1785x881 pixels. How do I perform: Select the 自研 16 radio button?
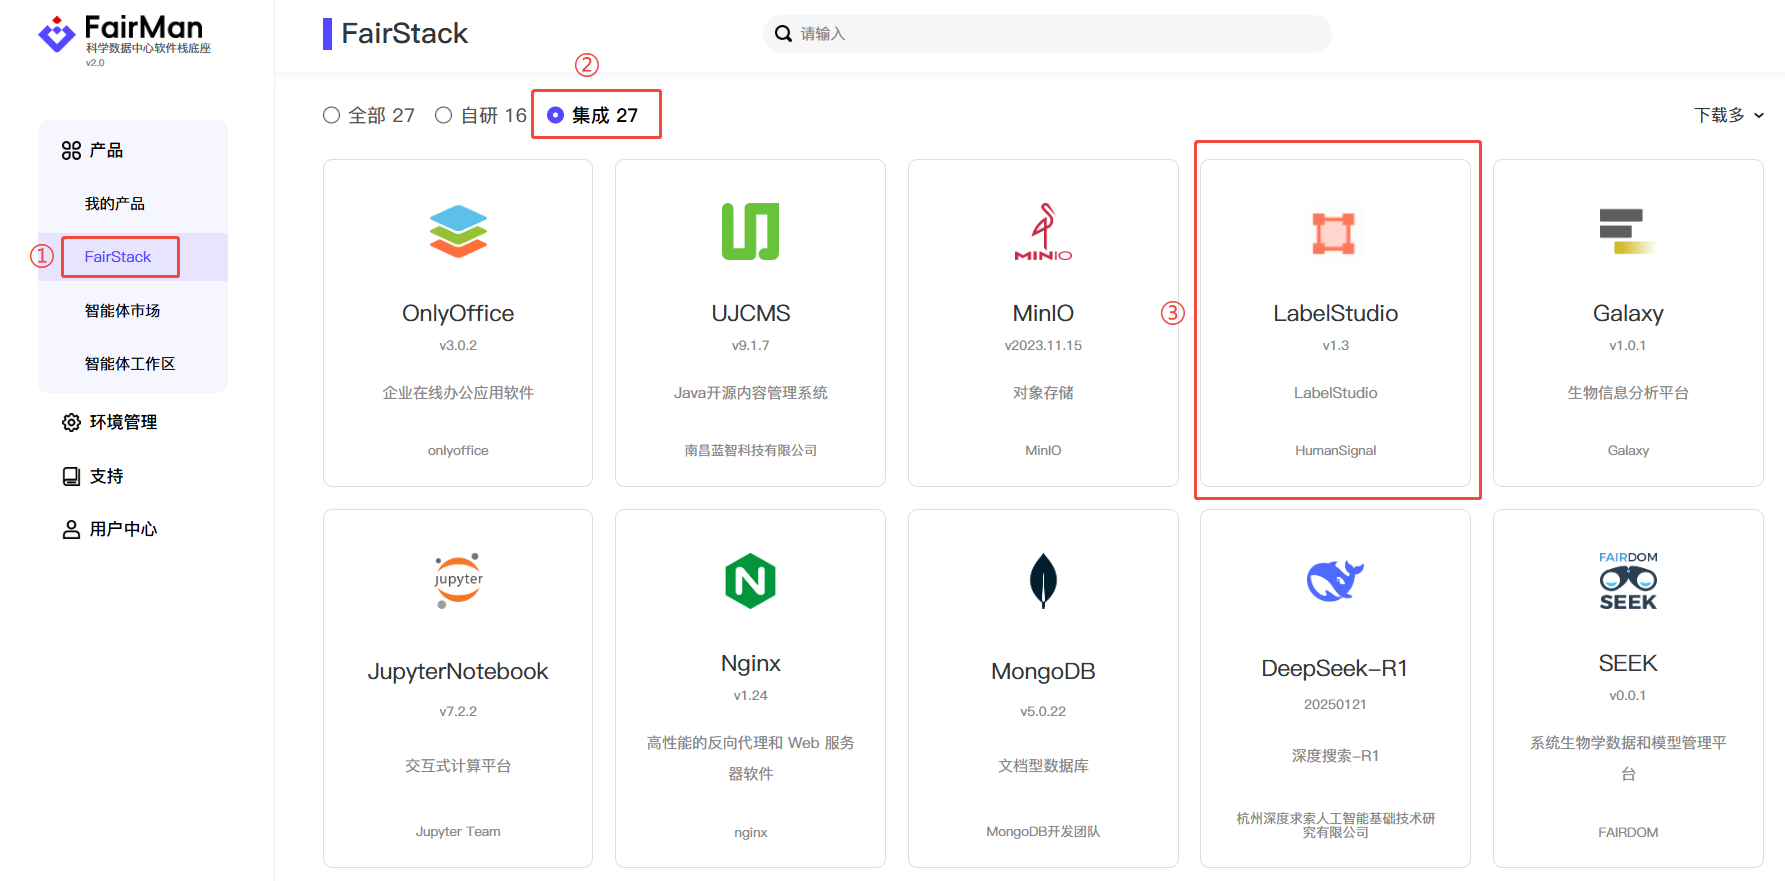pyautogui.click(x=444, y=116)
